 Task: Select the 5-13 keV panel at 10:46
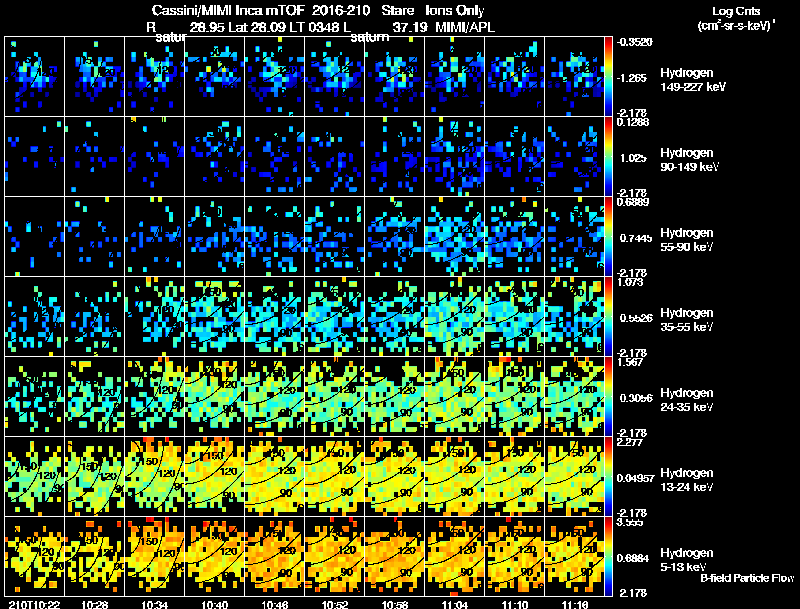(x=274, y=556)
